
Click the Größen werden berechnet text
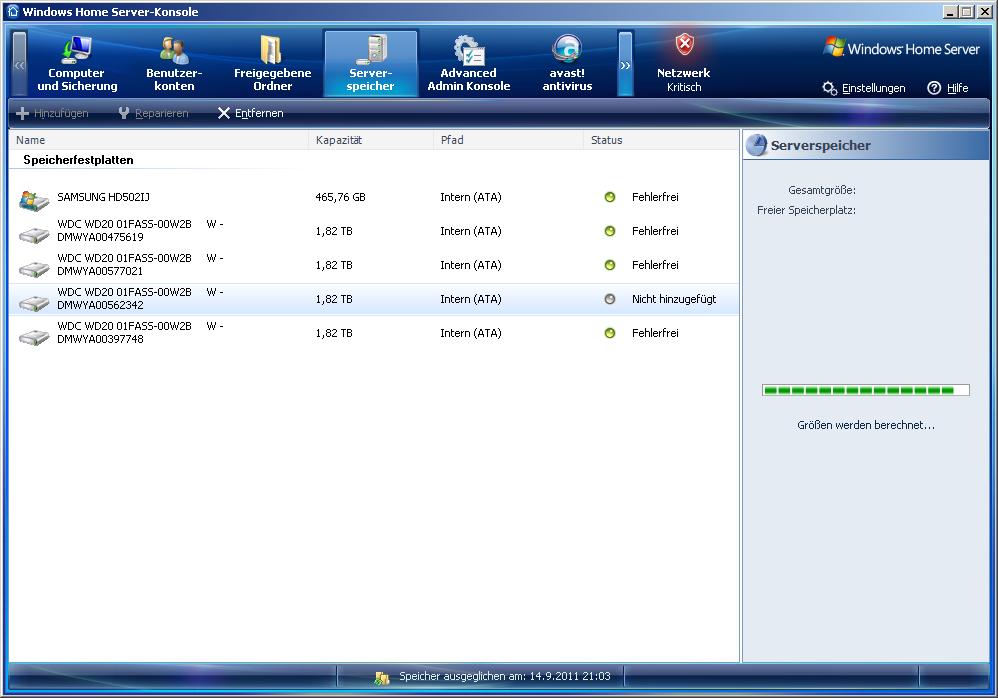(x=866, y=425)
